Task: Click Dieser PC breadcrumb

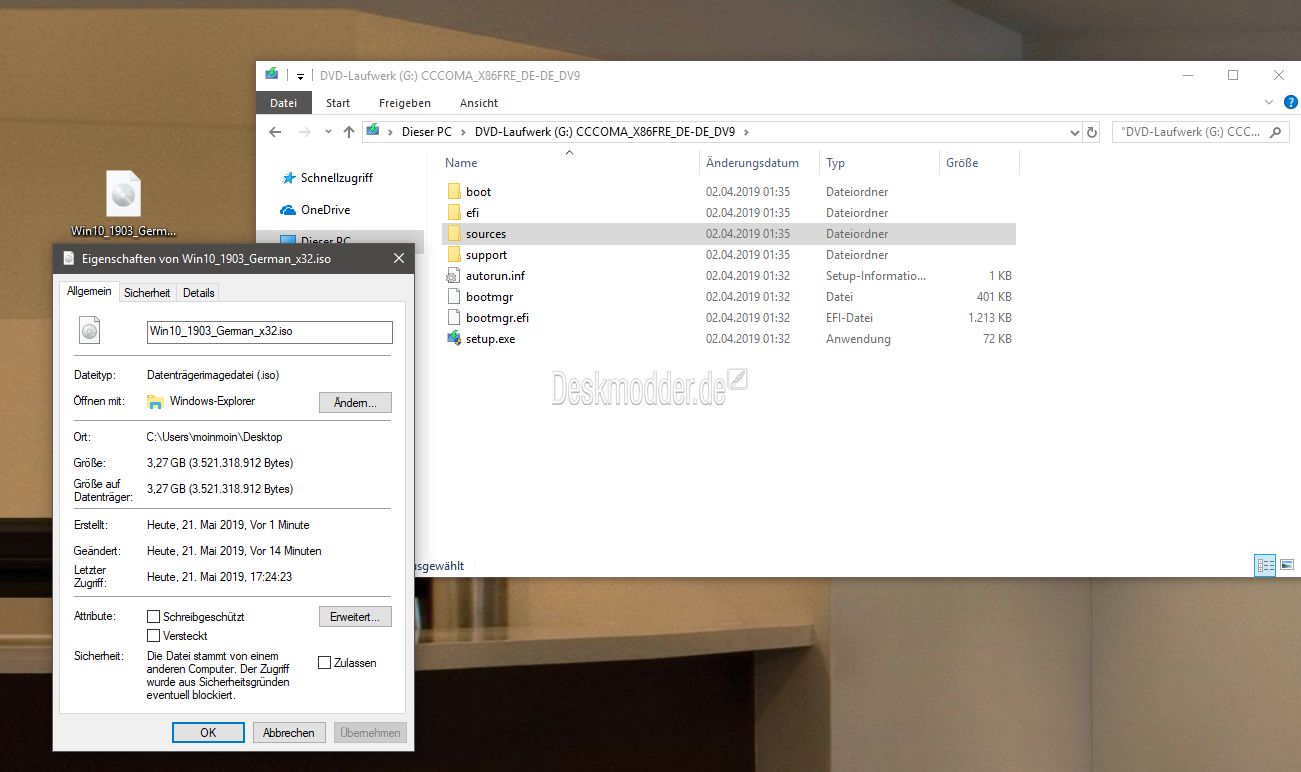Action: point(427,131)
